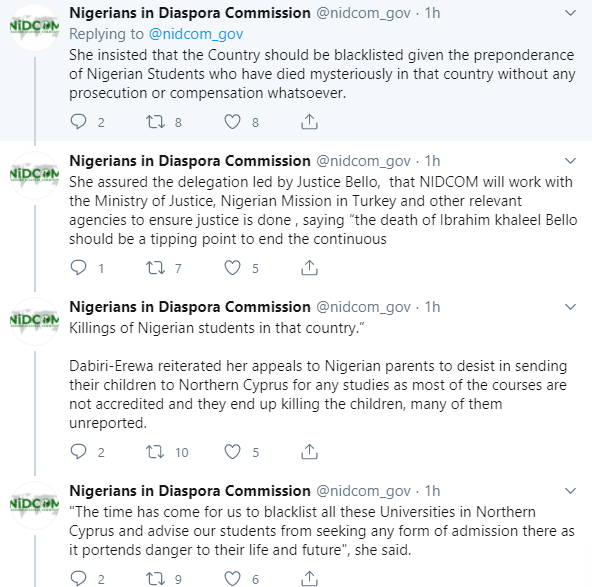592x587 pixels.
Task: Retweet the tweet about country being blacklisted
Action: [156, 122]
